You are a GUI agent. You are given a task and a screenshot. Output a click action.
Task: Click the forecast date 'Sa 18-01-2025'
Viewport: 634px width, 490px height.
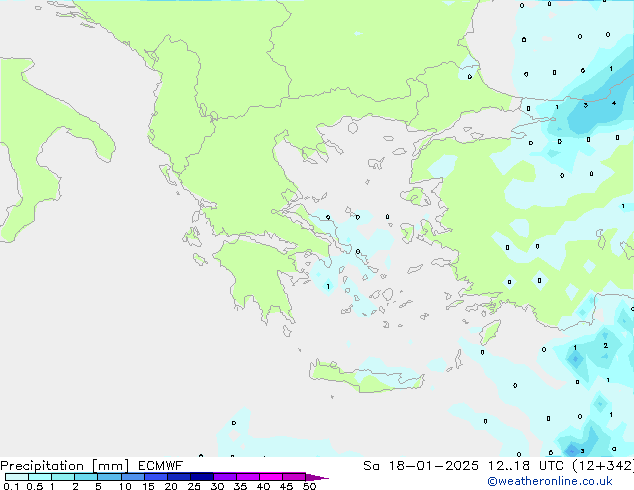[x=421, y=466]
